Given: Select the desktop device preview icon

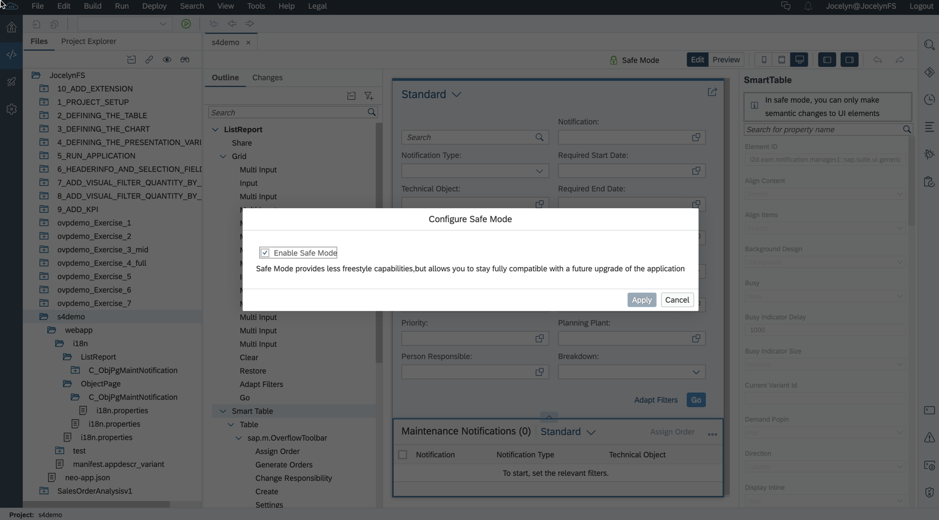Looking at the screenshot, I should (x=799, y=60).
